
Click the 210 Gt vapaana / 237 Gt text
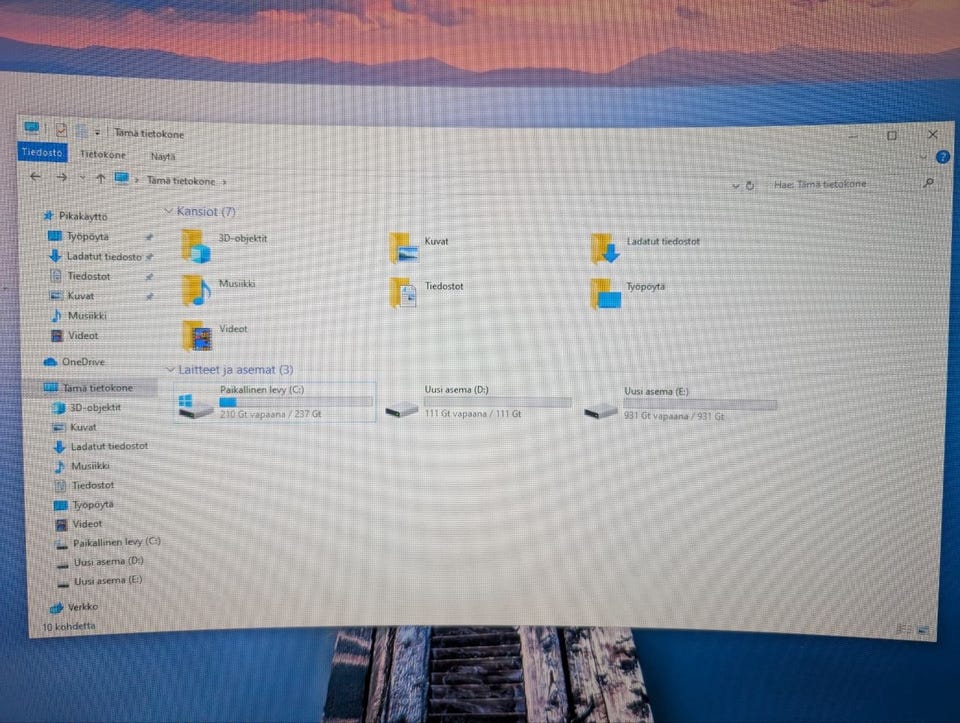tap(271, 414)
